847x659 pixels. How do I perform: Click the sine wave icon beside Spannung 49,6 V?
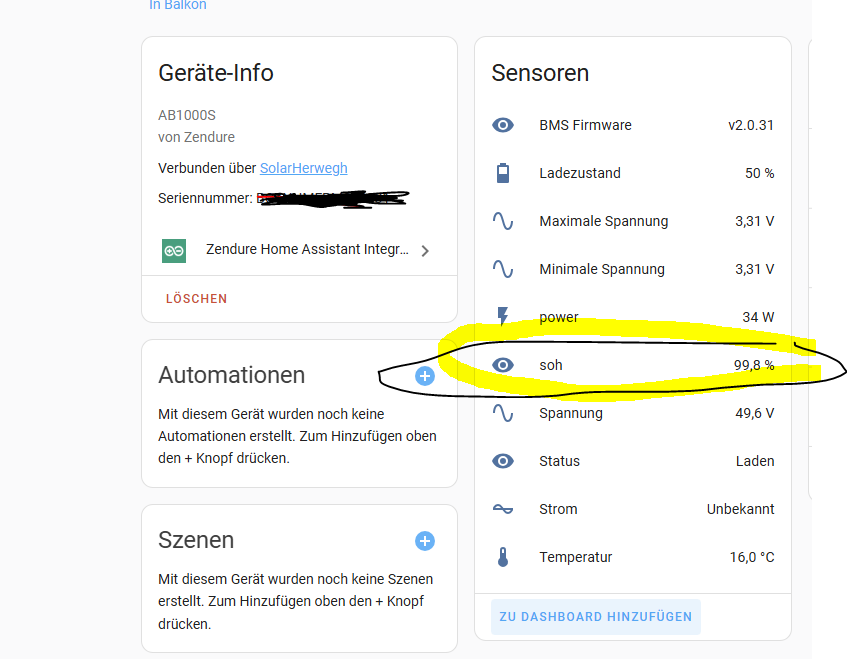tap(502, 413)
